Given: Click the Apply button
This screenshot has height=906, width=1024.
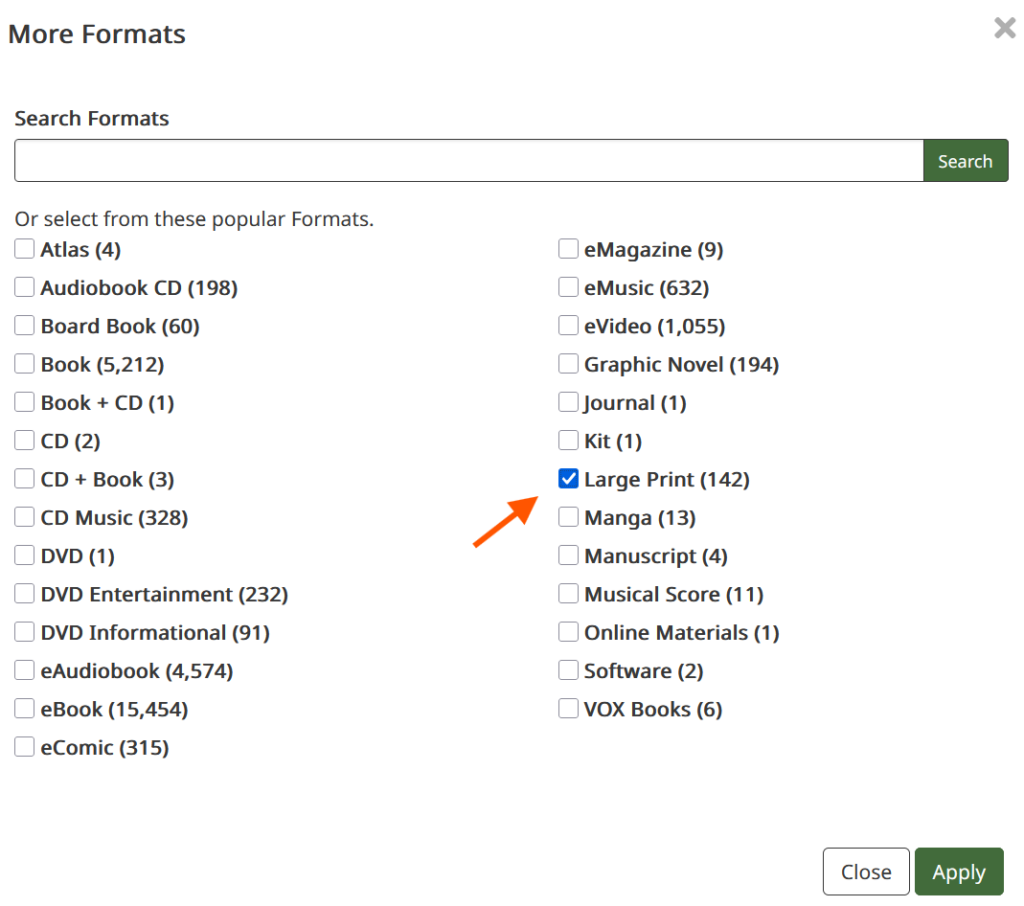Looking at the screenshot, I should click(x=958, y=872).
